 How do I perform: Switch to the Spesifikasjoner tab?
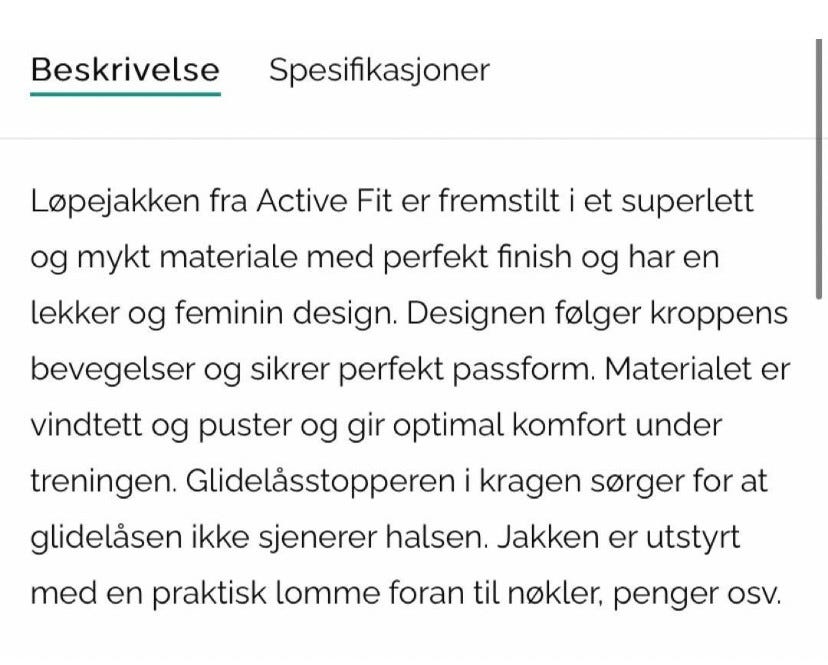(x=377, y=70)
